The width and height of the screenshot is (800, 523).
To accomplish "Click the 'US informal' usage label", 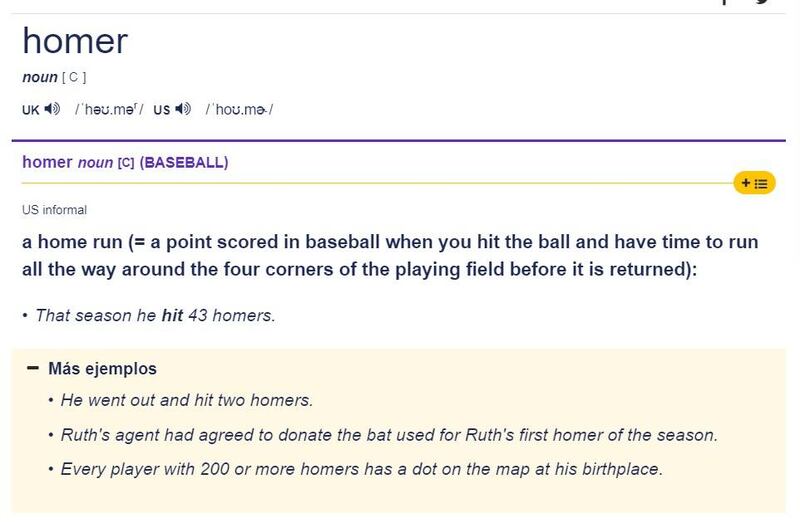I will click(x=54, y=210).
